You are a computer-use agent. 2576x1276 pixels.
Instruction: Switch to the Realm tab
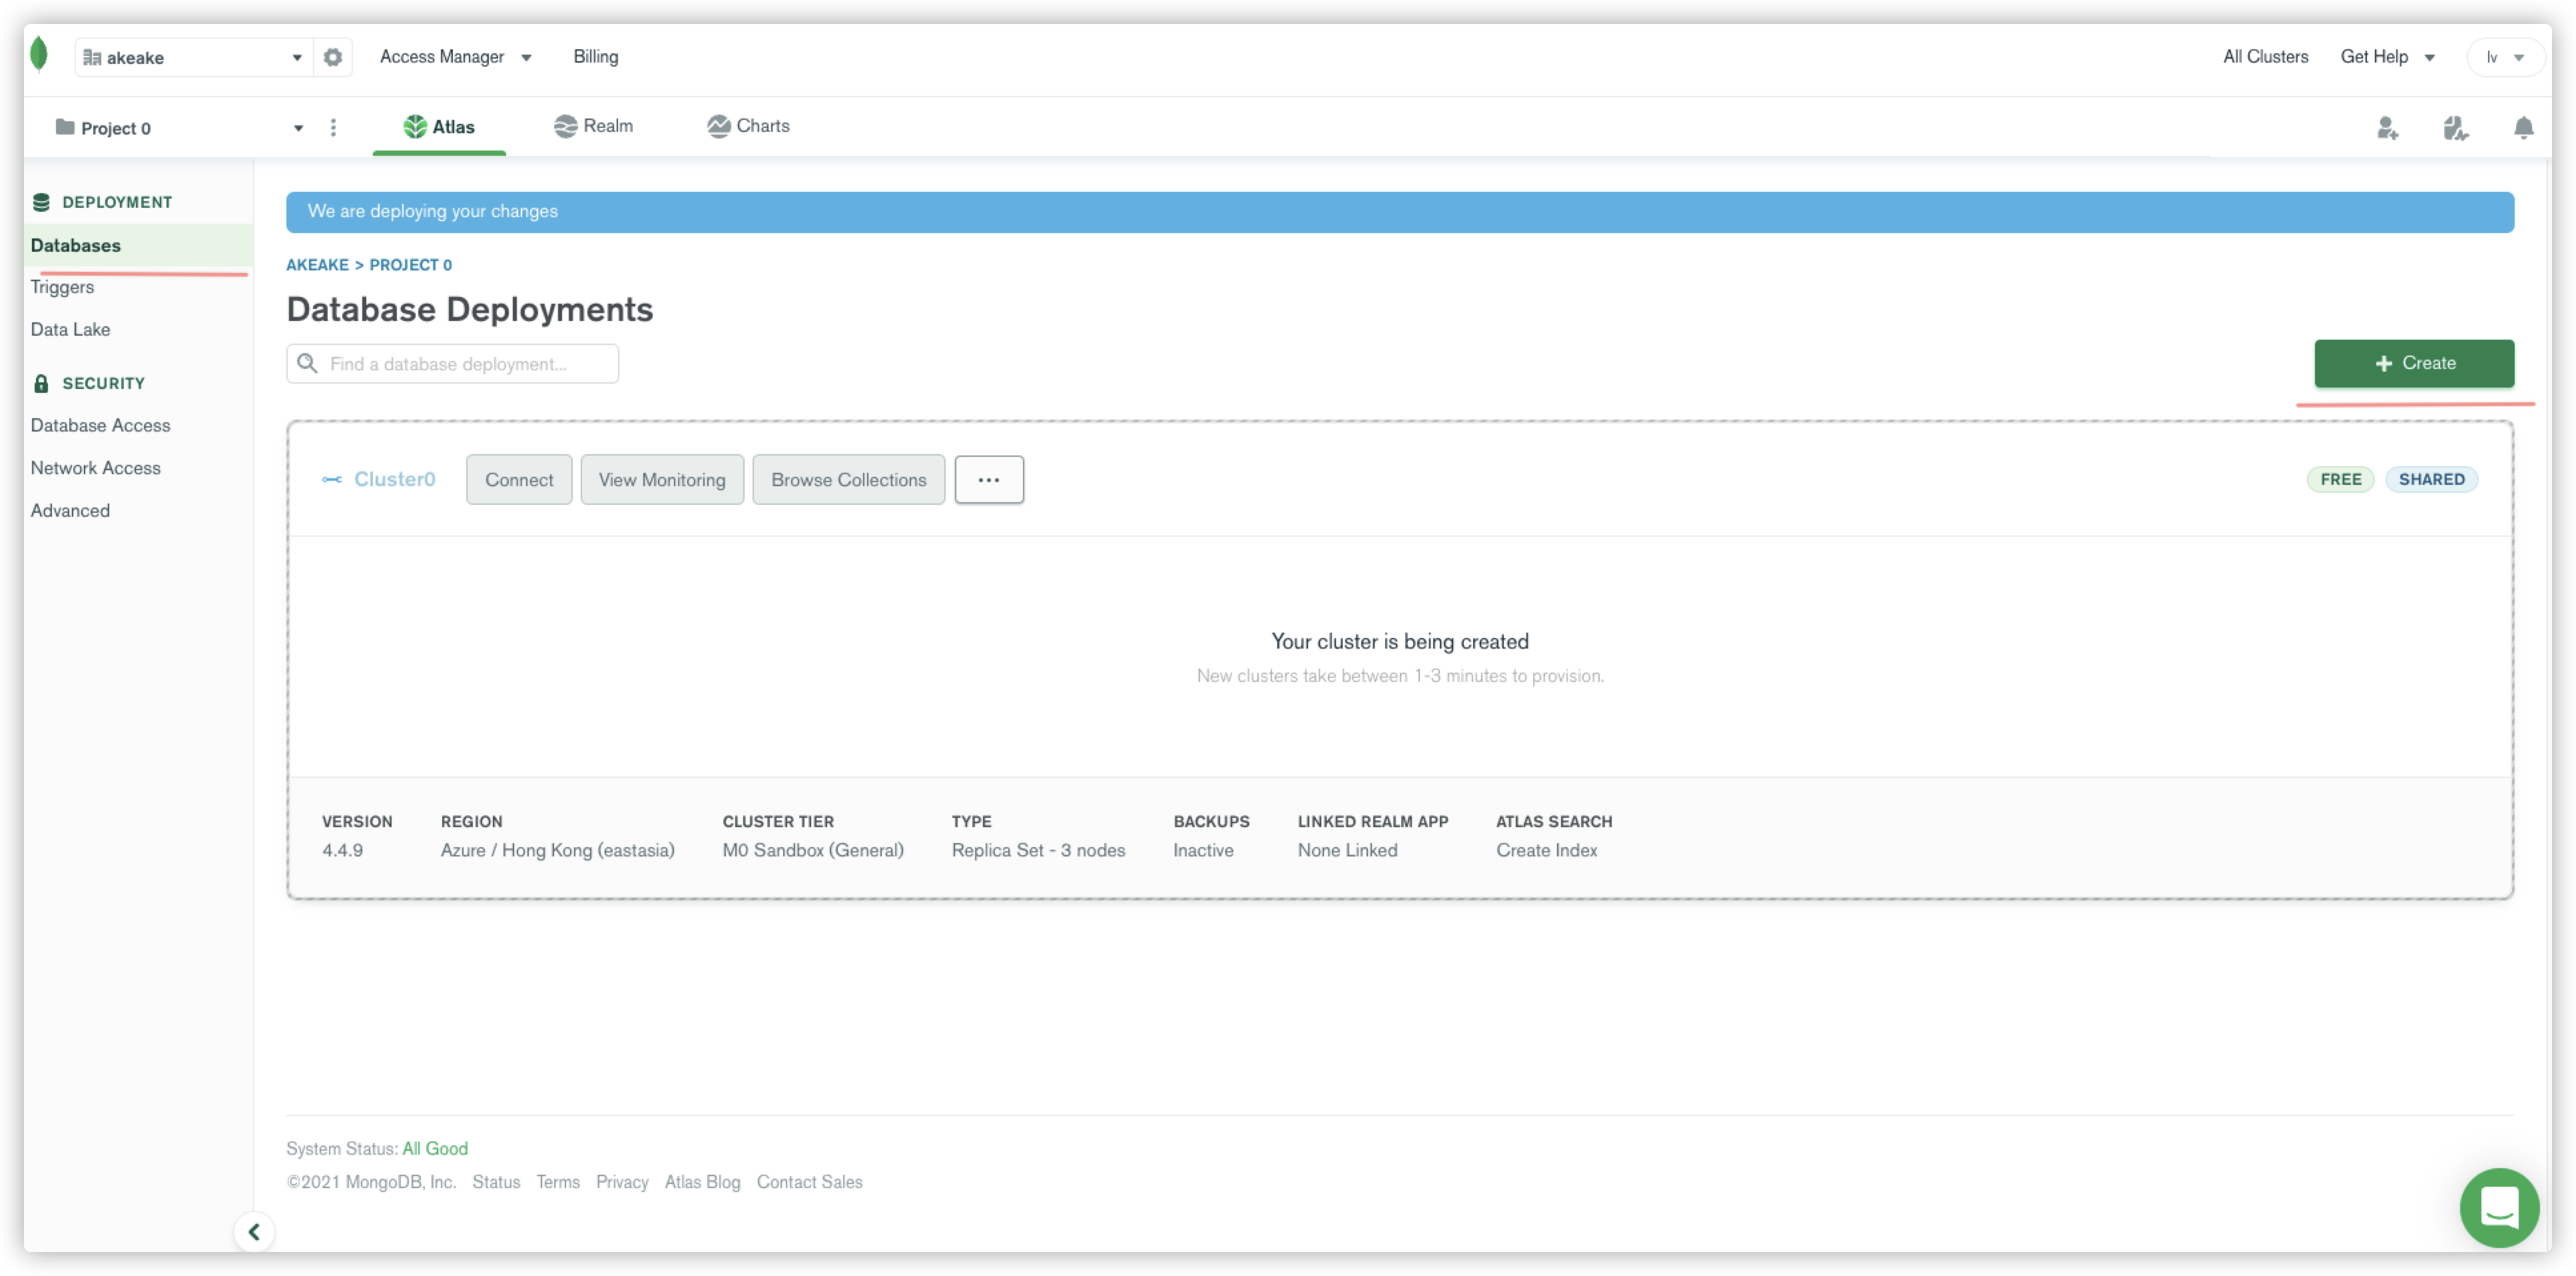[594, 126]
